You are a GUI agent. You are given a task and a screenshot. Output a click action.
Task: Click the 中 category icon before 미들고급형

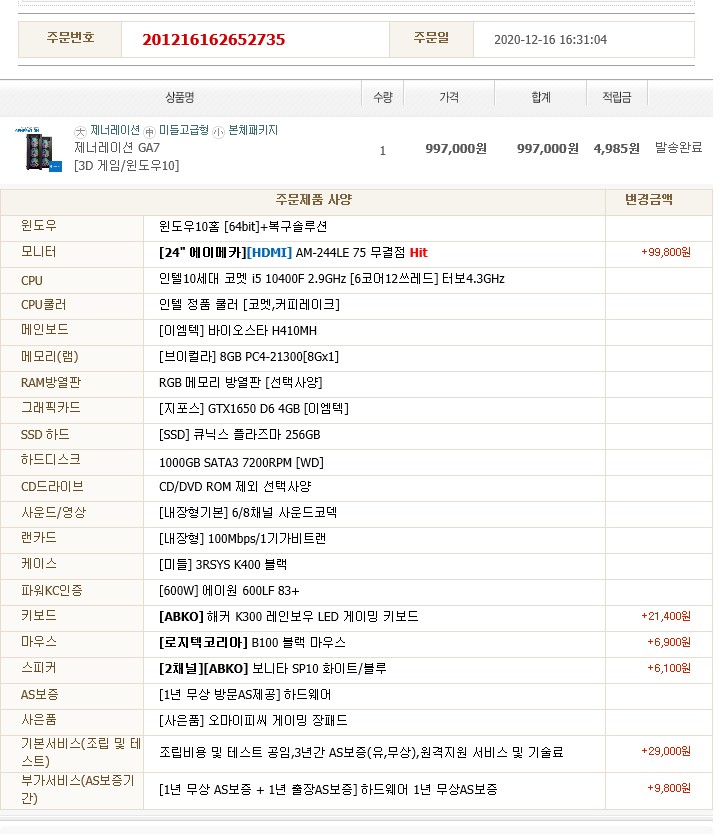click(x=150, y=131)
